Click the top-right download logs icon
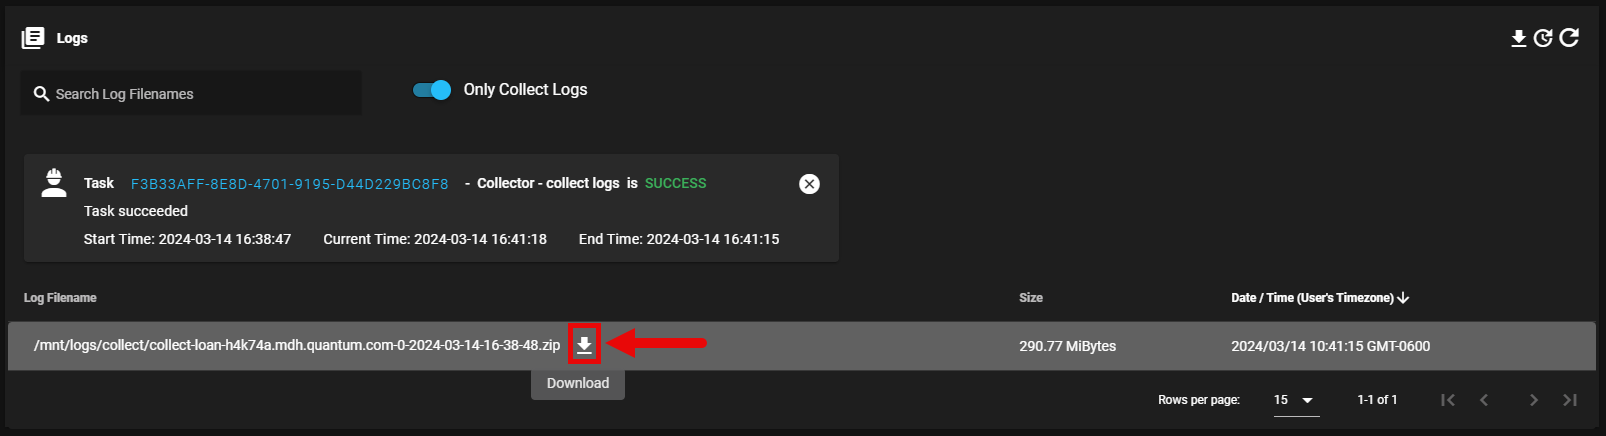This screenshot has height=436, width=1606. 1518,38
